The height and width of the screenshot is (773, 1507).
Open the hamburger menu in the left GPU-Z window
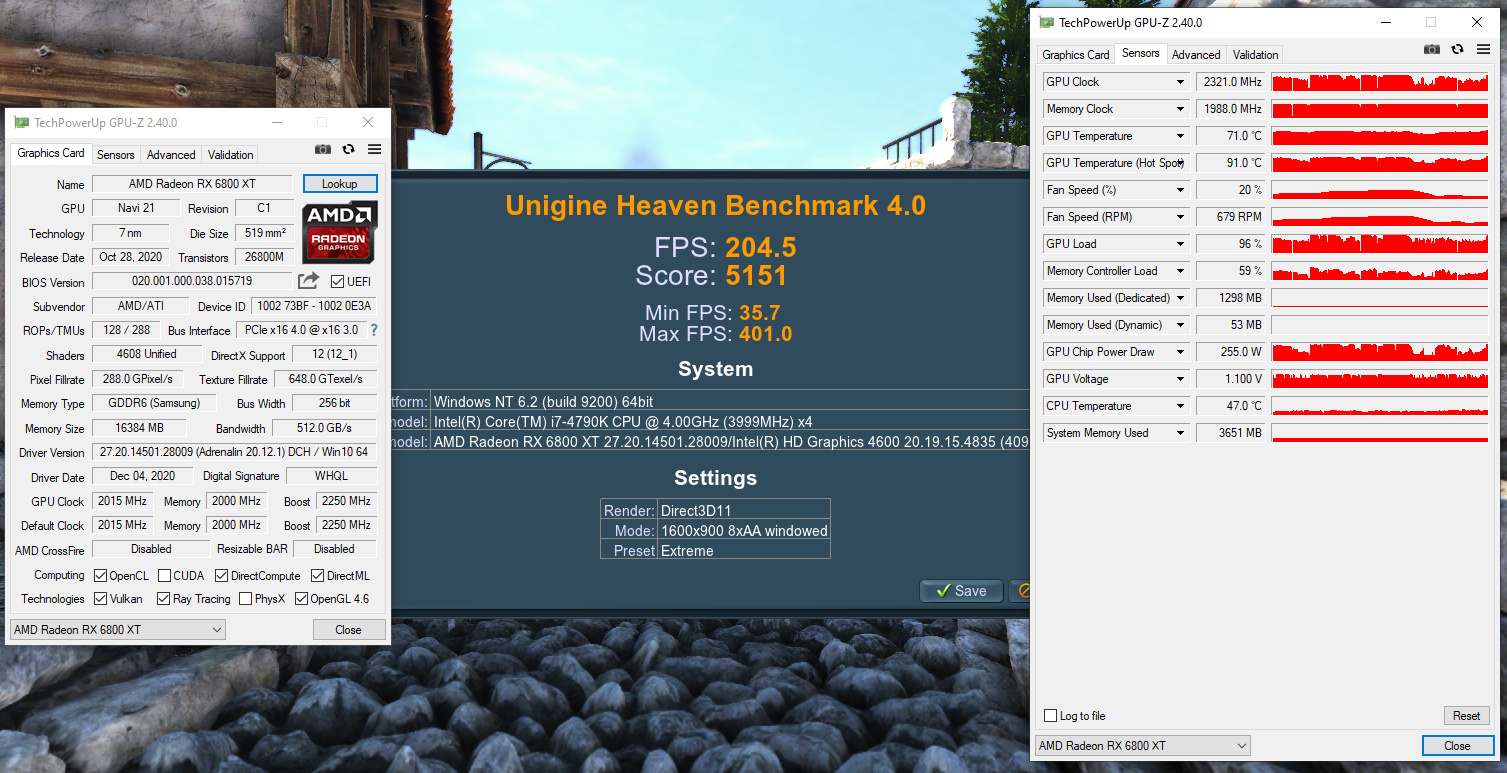pos(374,149)
